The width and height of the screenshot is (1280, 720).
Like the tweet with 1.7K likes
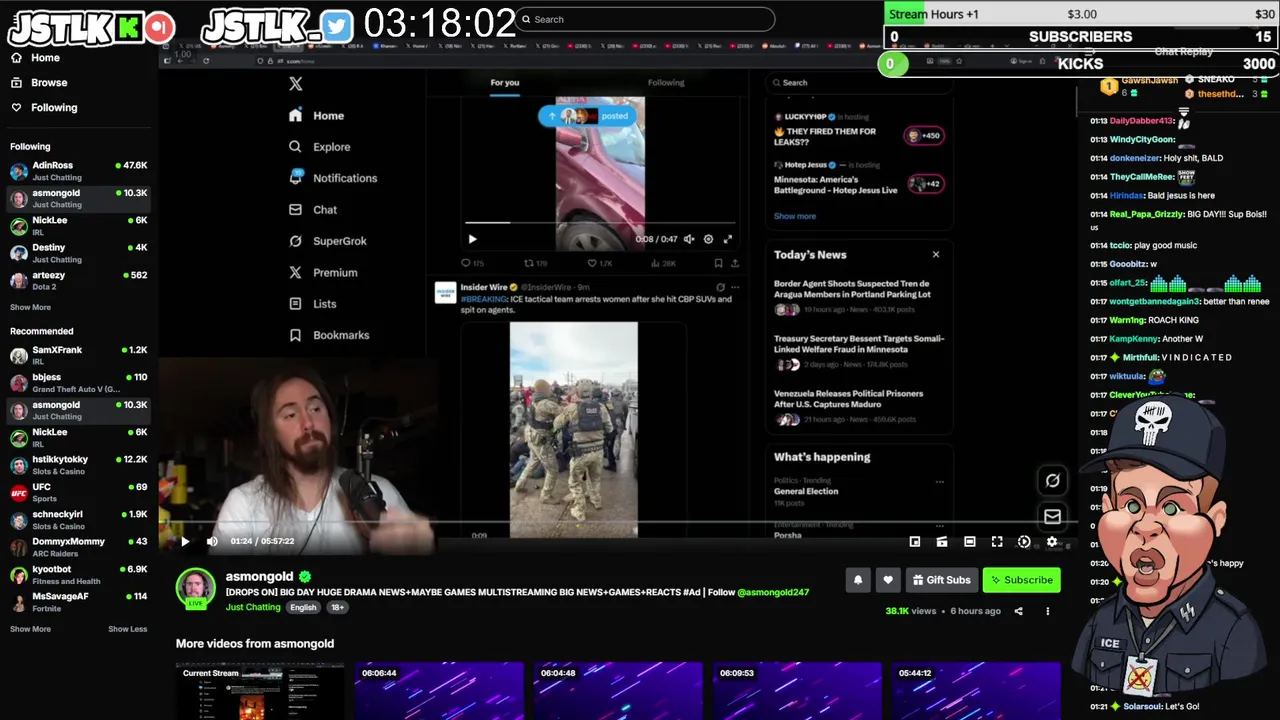(x=598, y=264)
